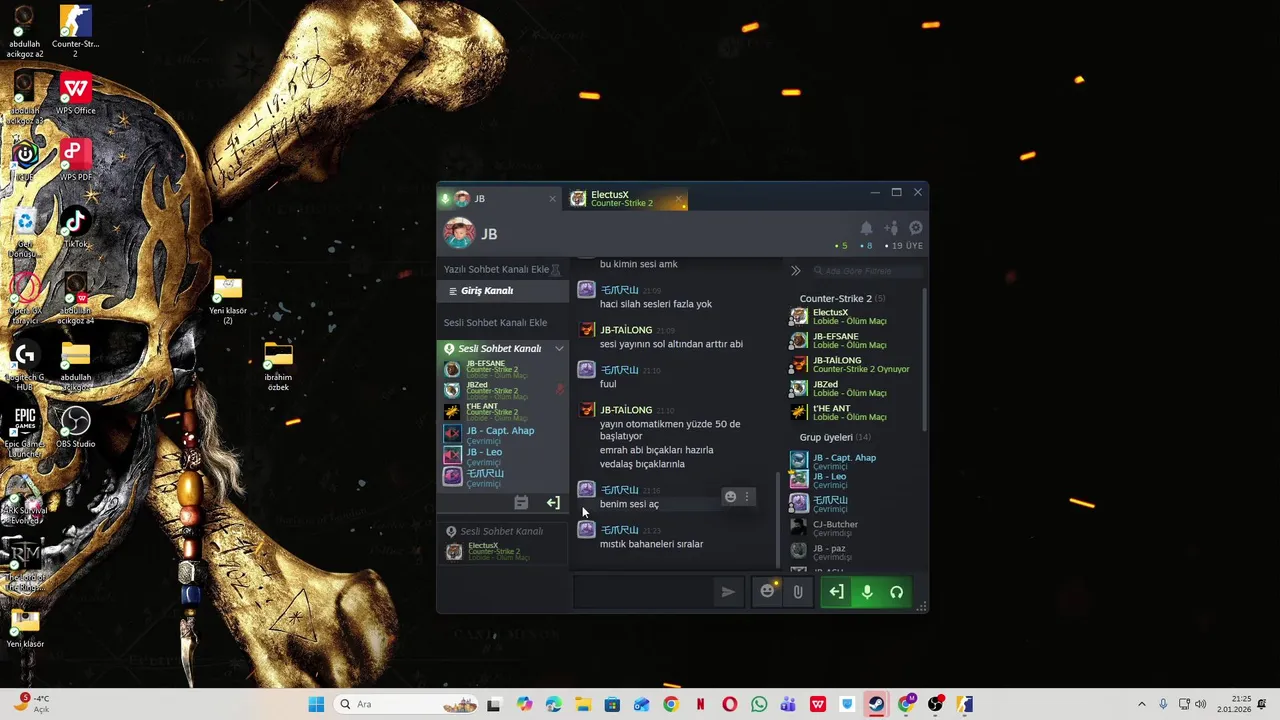Open WPS Office desktop icon
The image size is (1280, 720).
[75, 93]
